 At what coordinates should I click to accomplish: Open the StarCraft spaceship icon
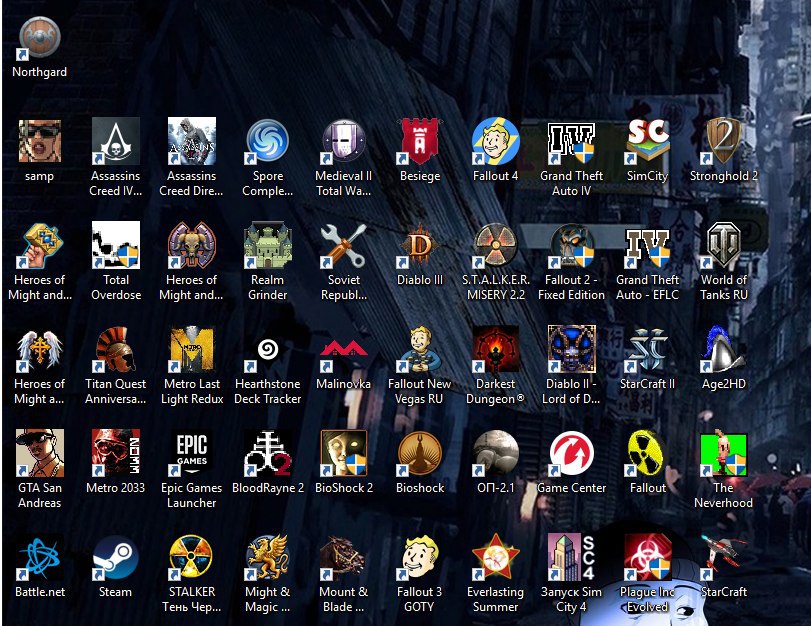tap(724, 557)
